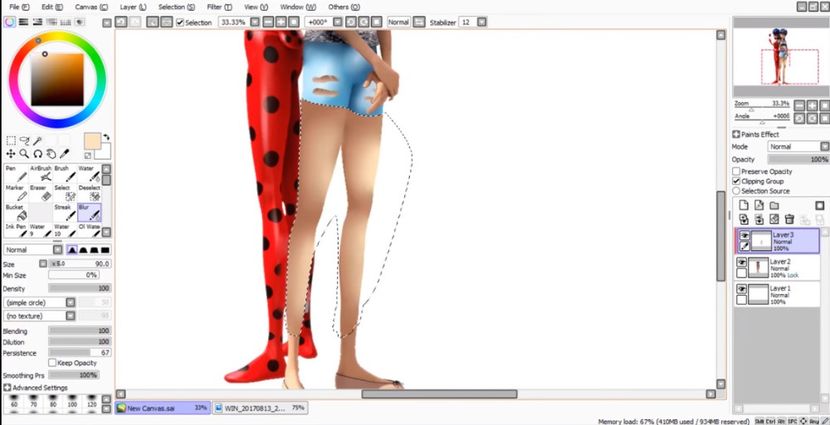Click the Magic Wand tool
The image size is (830, 425).
[x=37, y=141]
